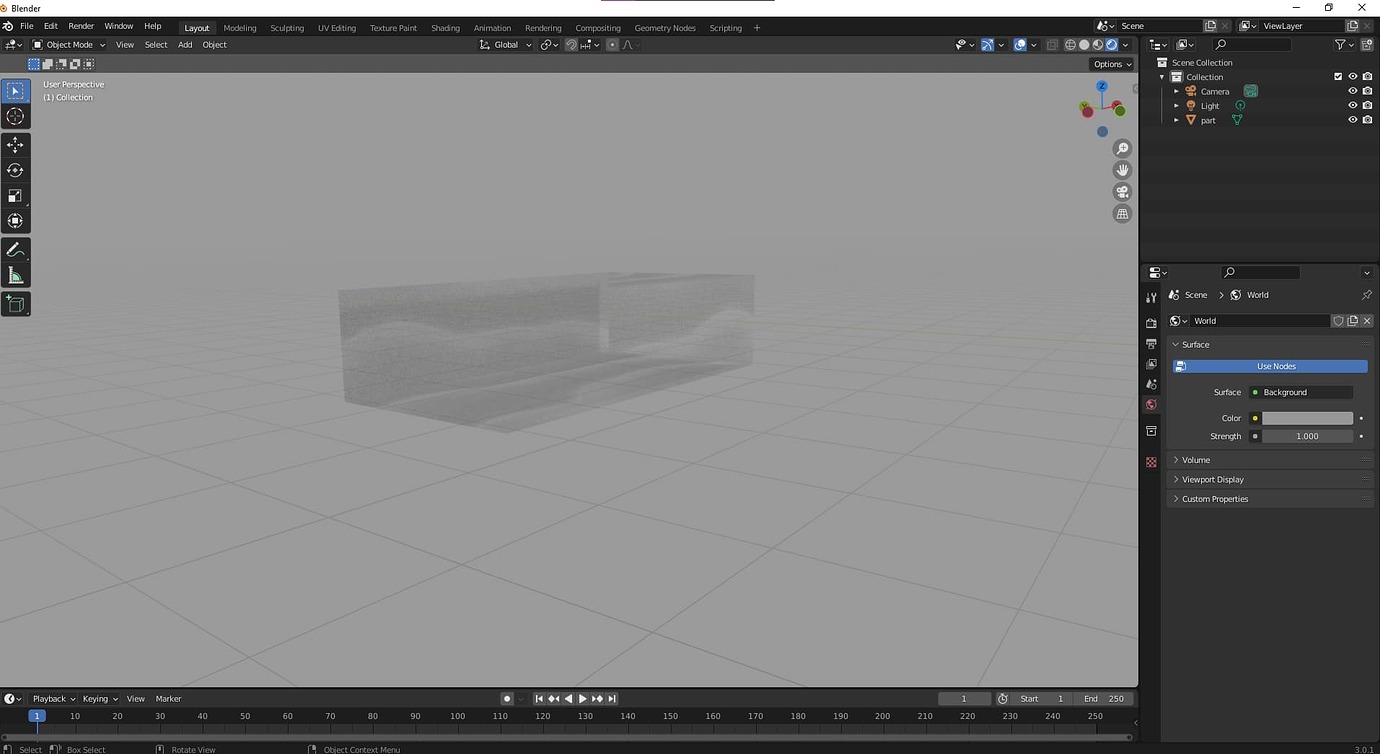Open the Add menu in viewport header
This screenshot has height=754, width=1380.
click(185, 45)
